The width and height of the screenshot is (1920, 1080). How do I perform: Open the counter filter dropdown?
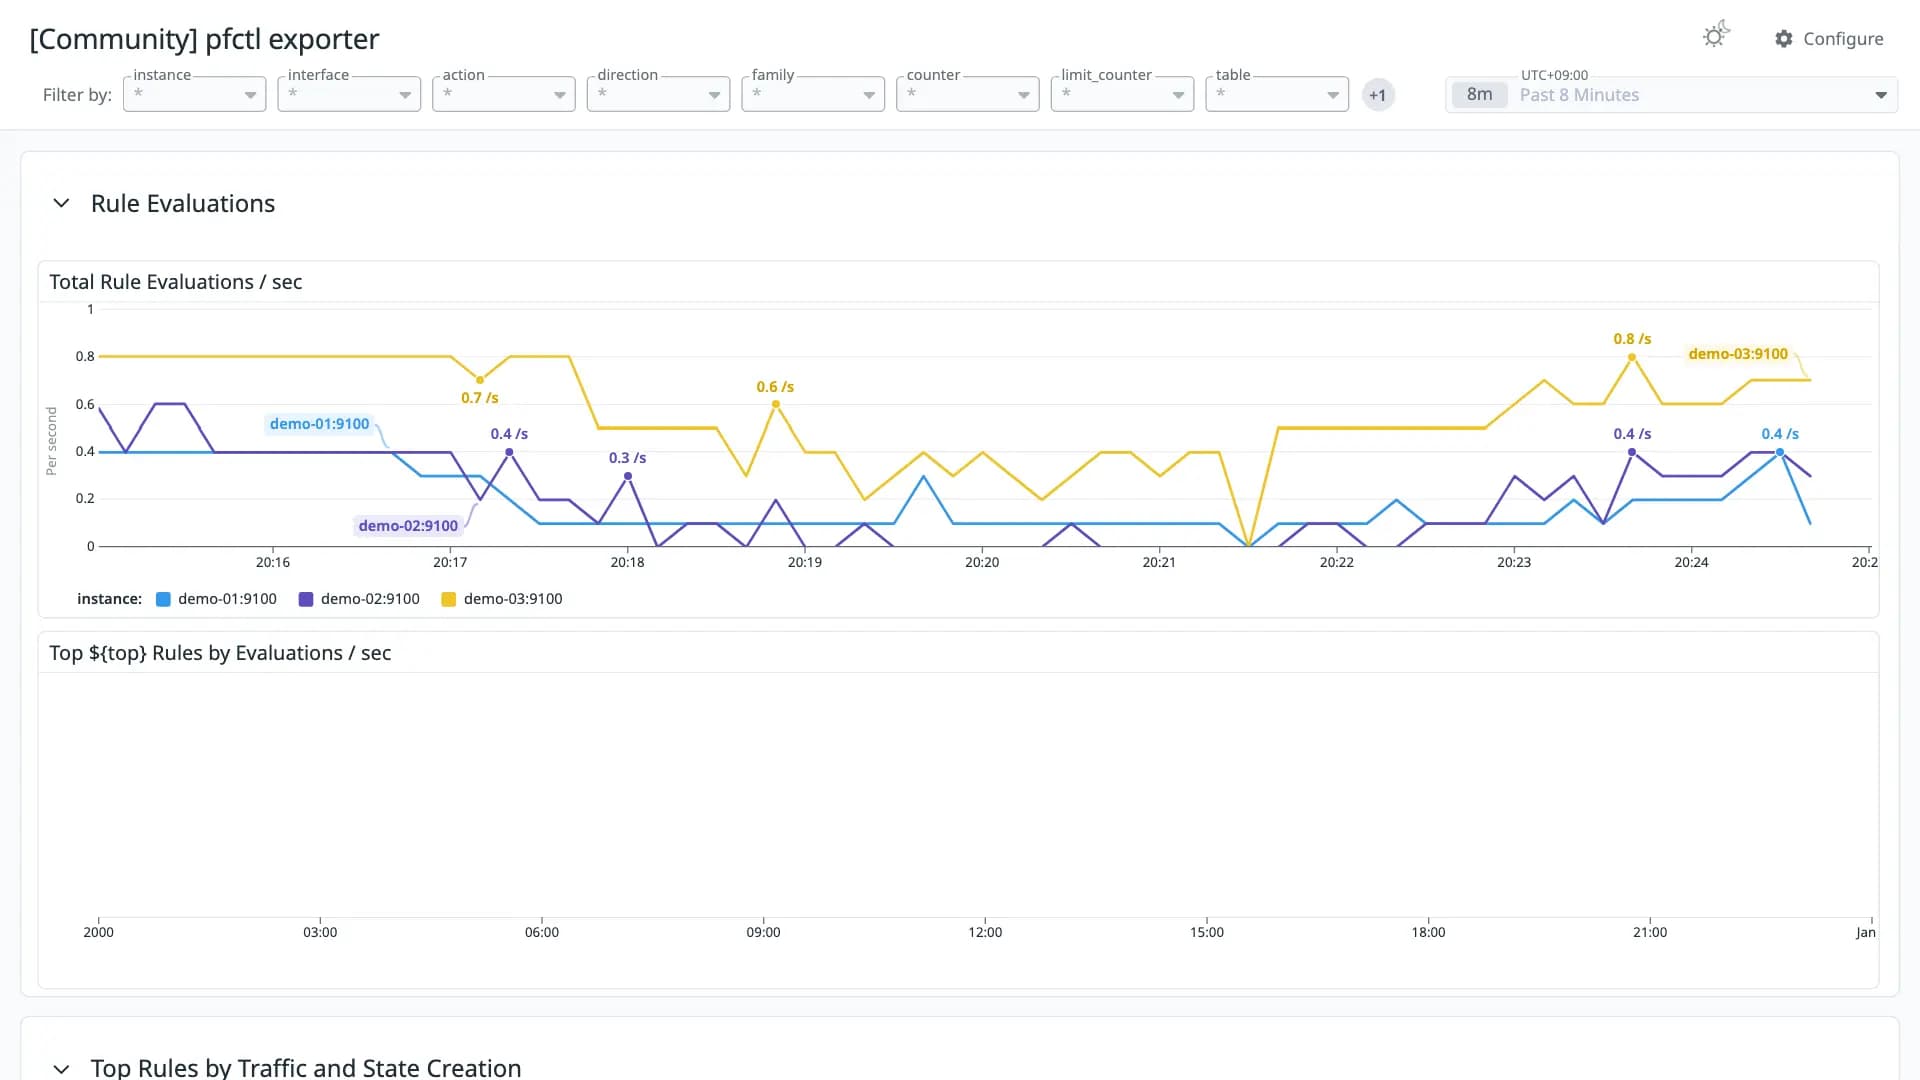coord(968,94)
